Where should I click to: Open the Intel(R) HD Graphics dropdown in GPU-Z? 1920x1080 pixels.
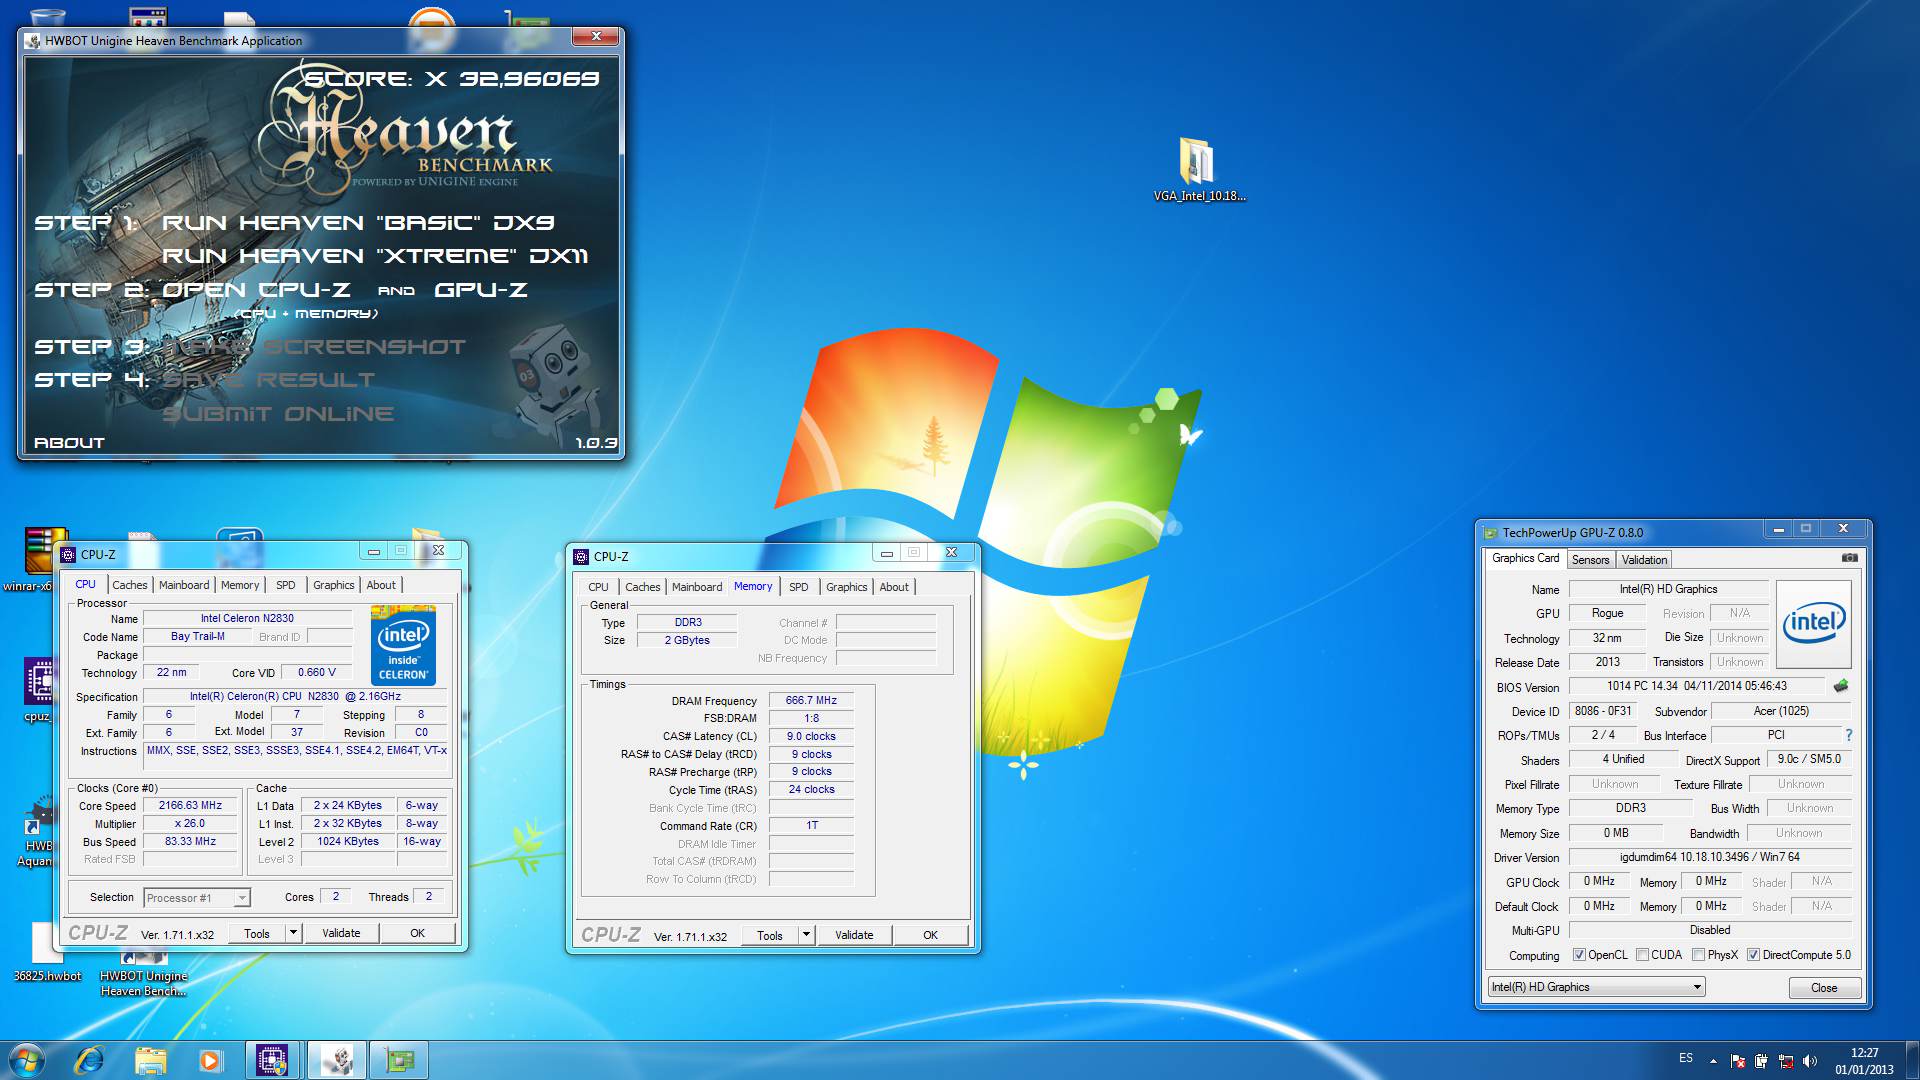pos(1596,987)
